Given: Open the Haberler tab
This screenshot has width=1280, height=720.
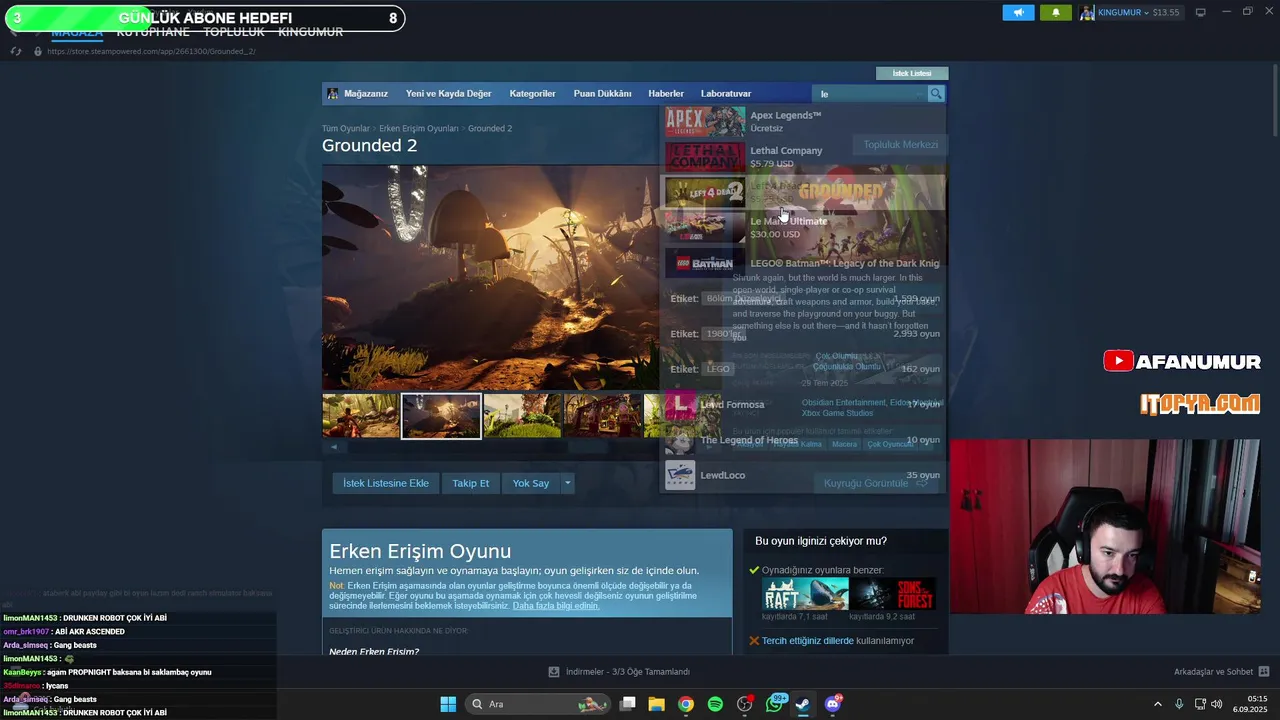Looking at the screenshot, I should 666,94.
